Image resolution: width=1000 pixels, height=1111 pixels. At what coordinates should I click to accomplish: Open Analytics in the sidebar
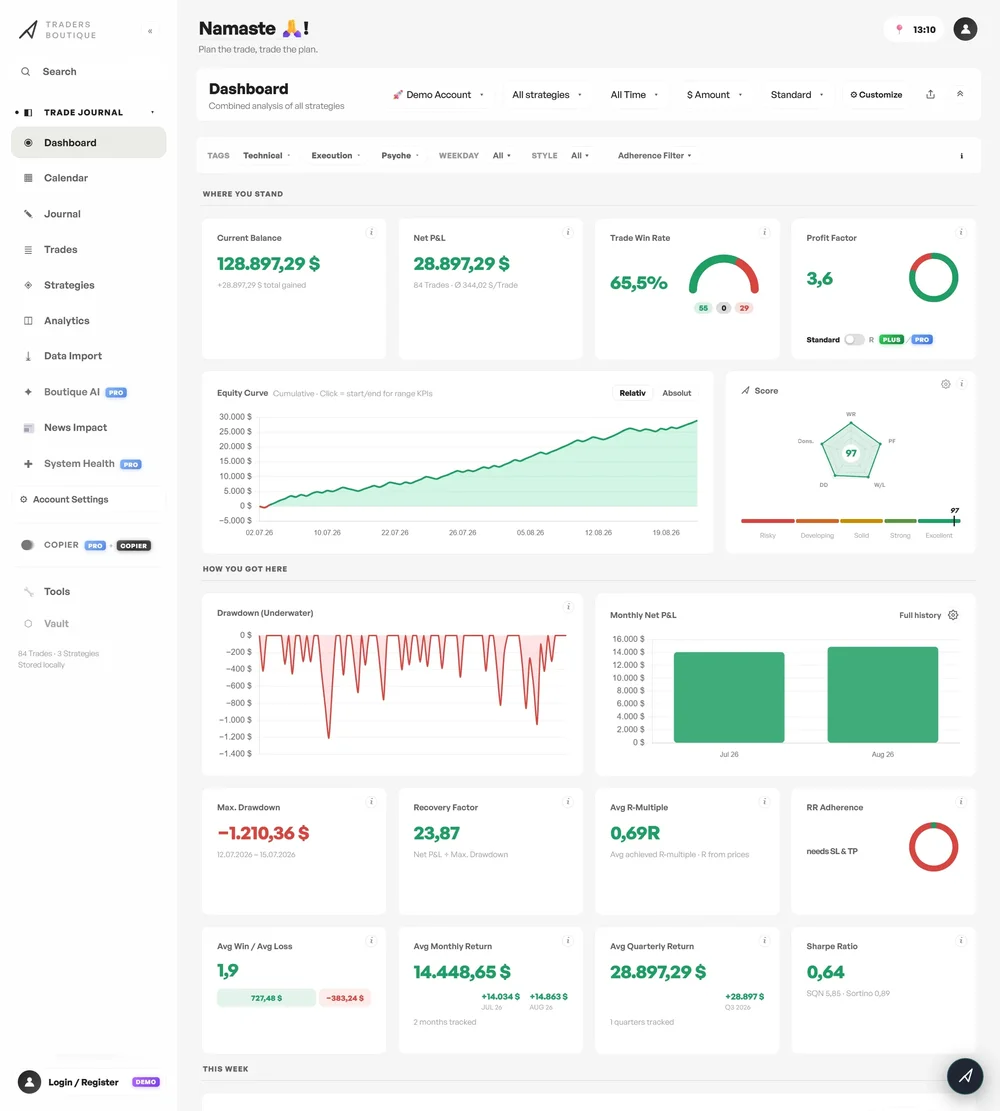point(89,321)
